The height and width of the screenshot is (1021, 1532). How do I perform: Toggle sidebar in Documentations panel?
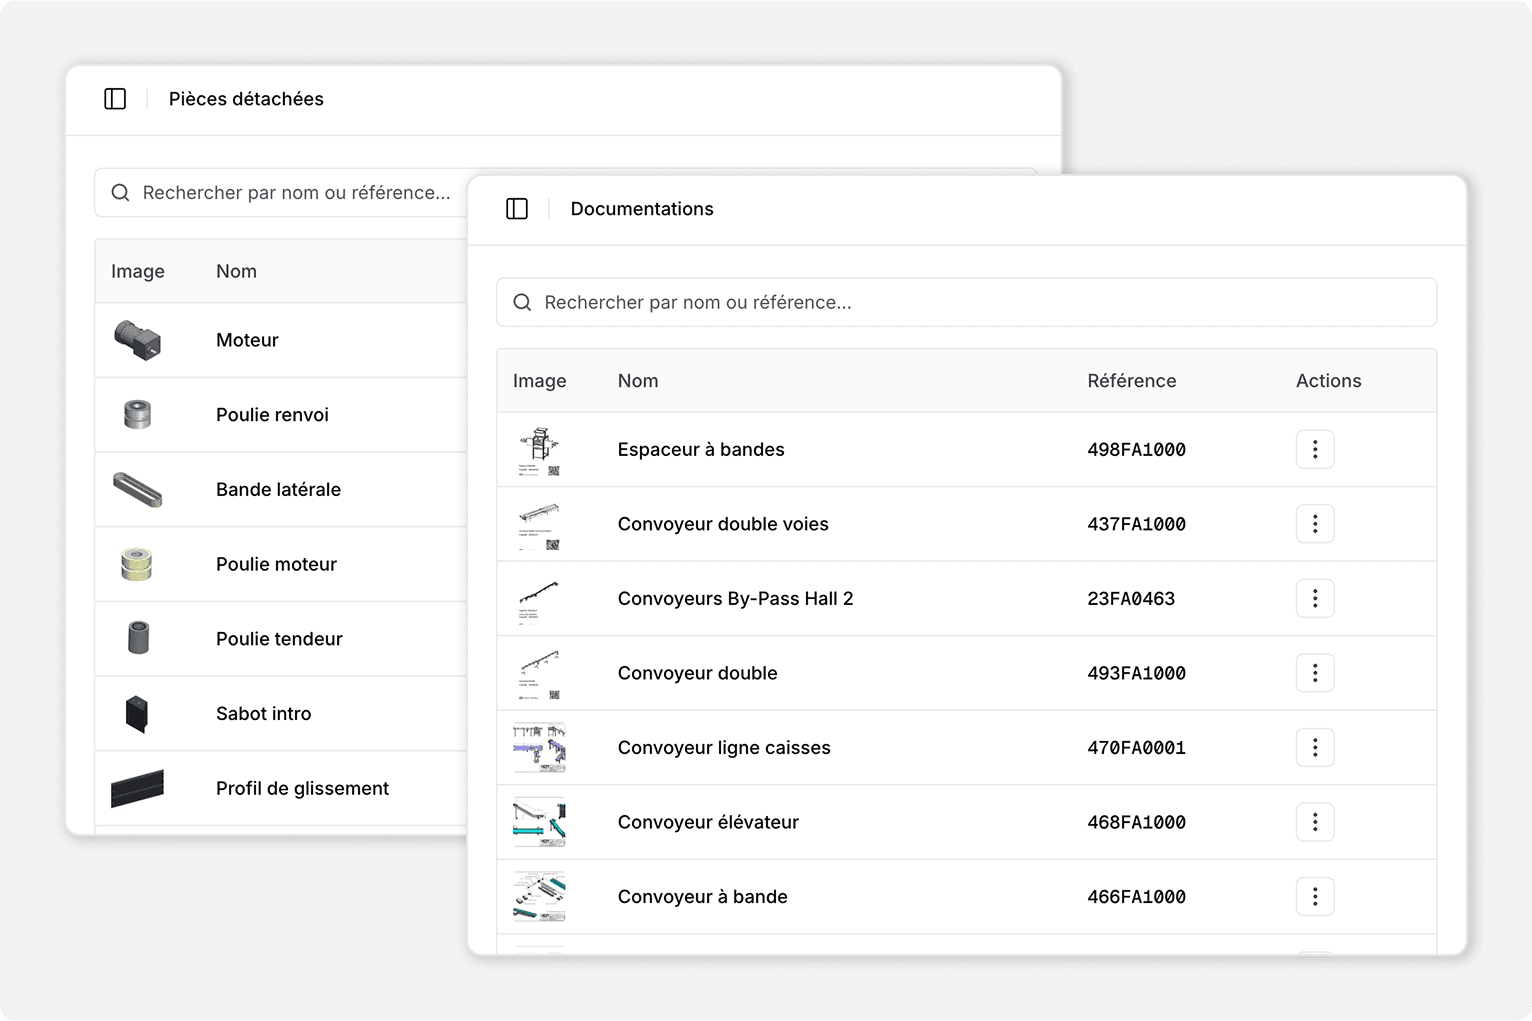click(x=517, y=209)
